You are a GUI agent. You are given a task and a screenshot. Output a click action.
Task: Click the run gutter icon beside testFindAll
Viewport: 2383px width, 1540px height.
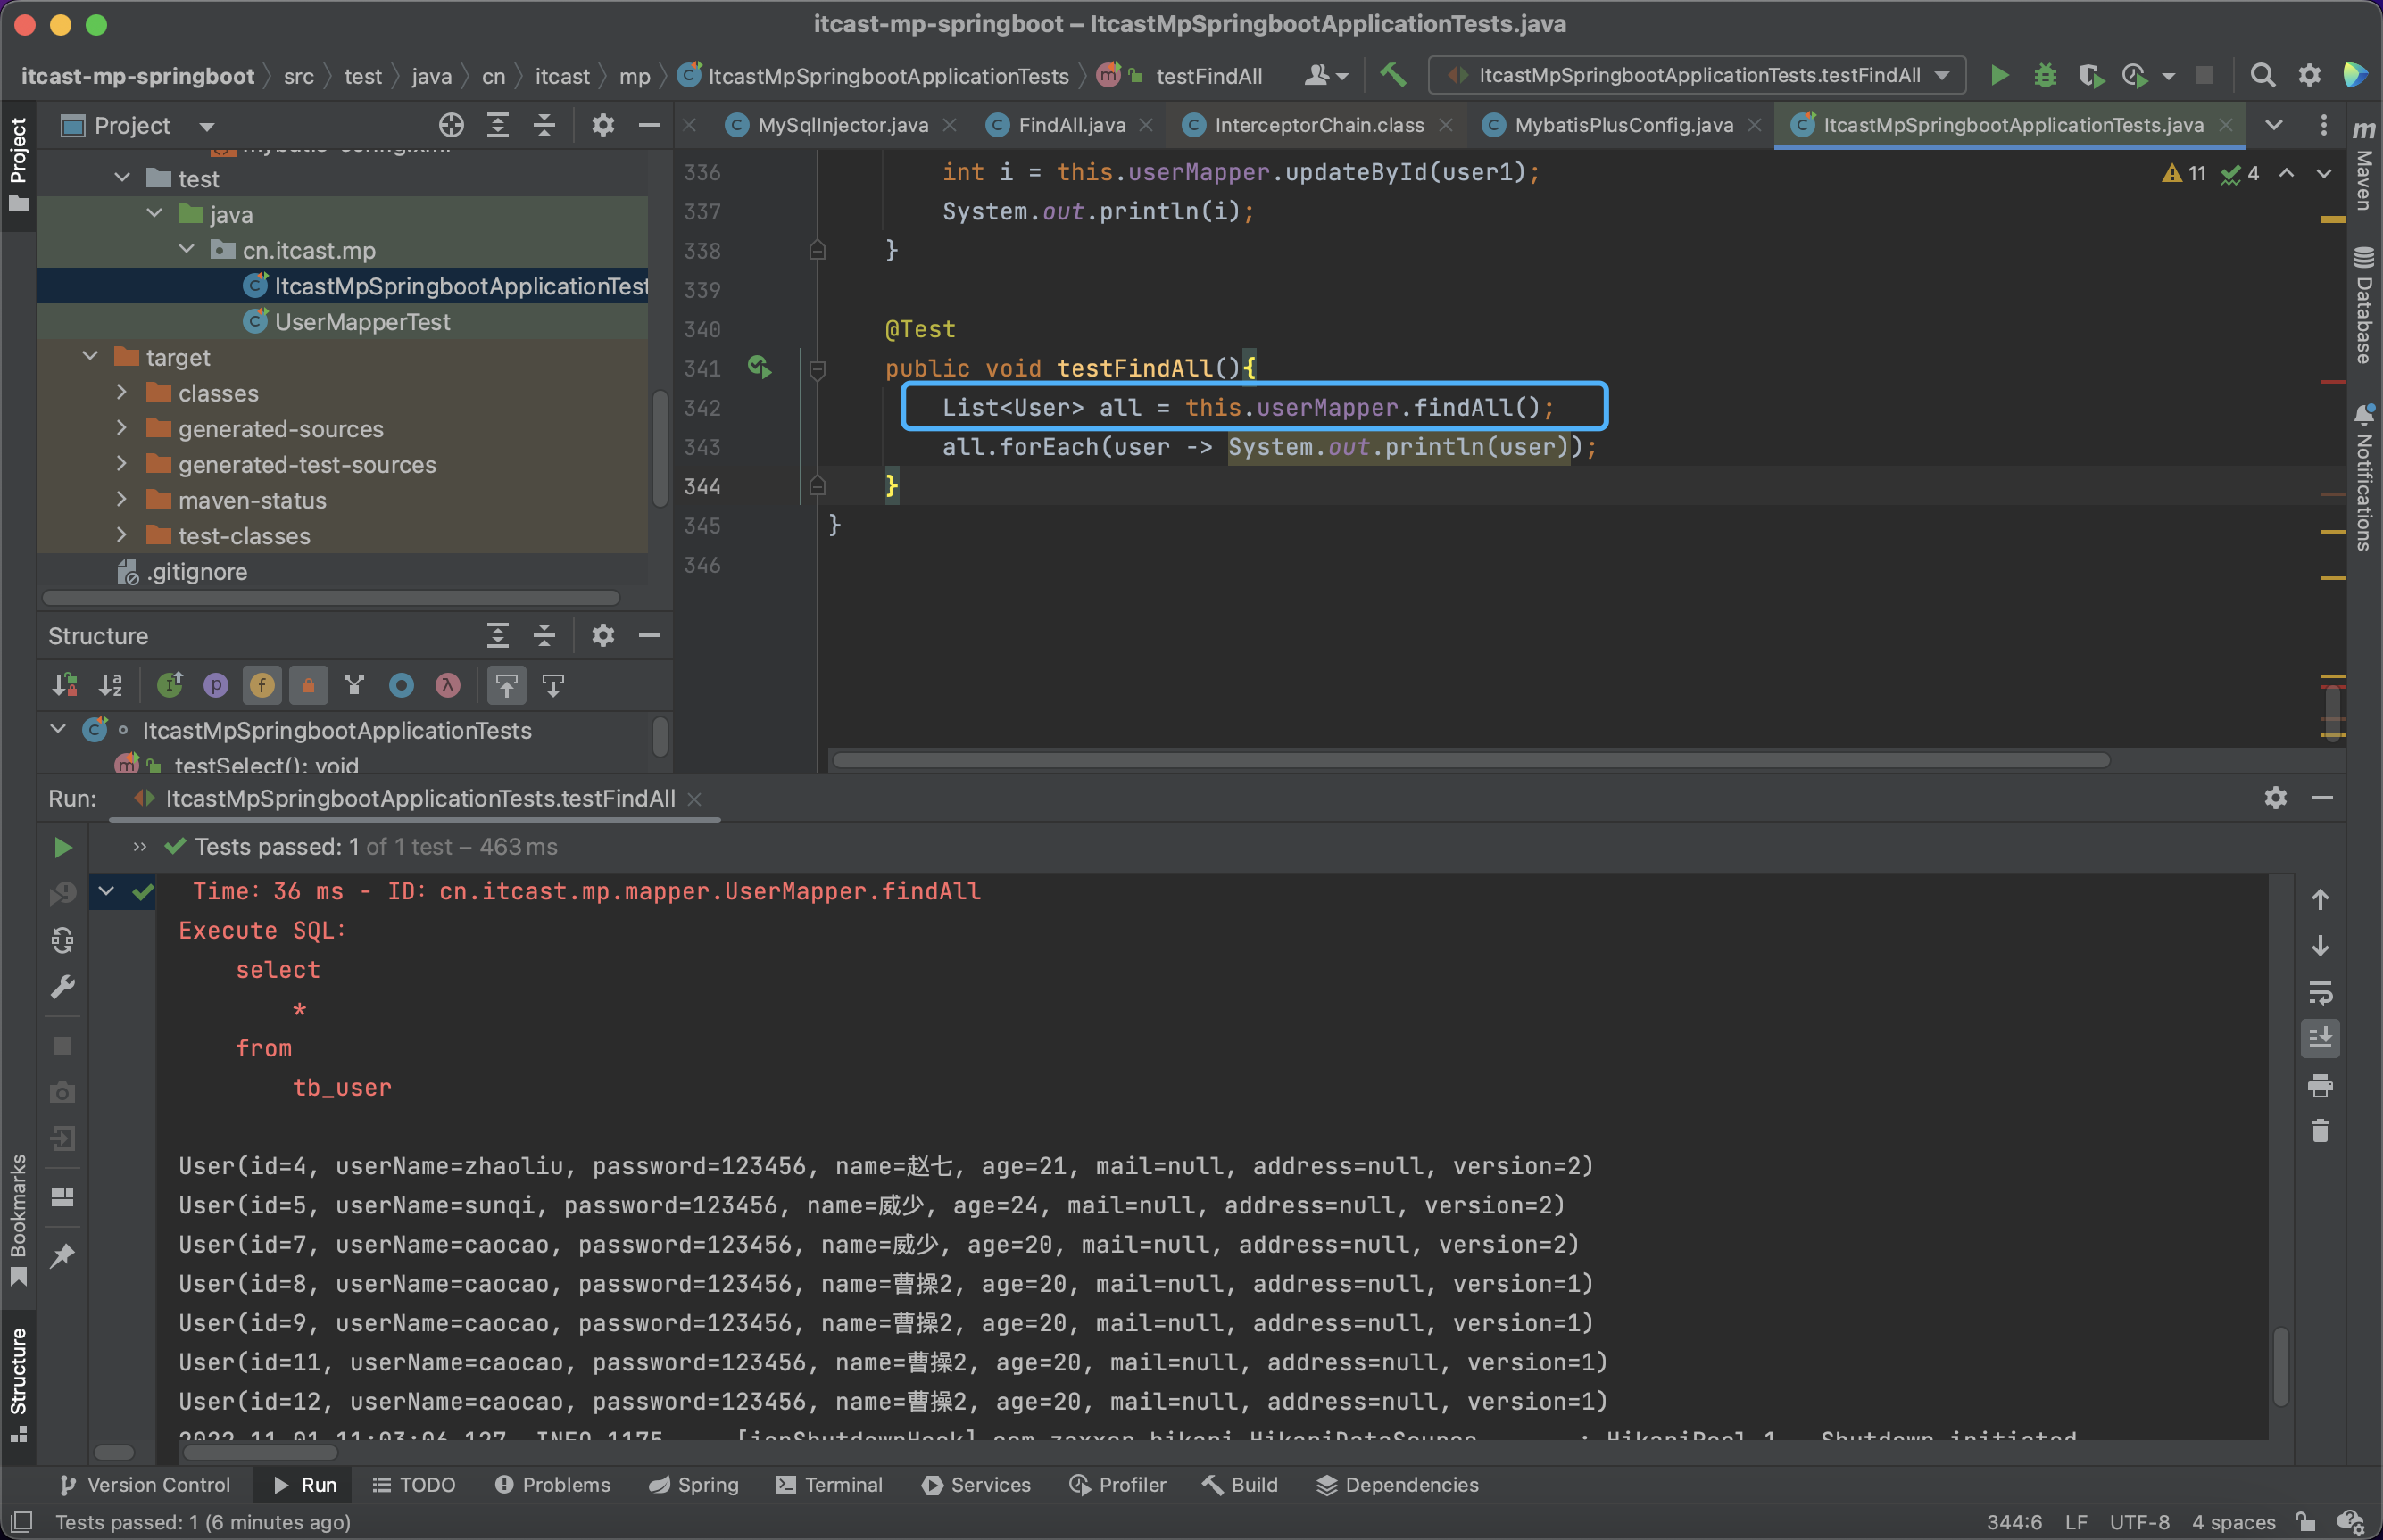pos(759,368)
